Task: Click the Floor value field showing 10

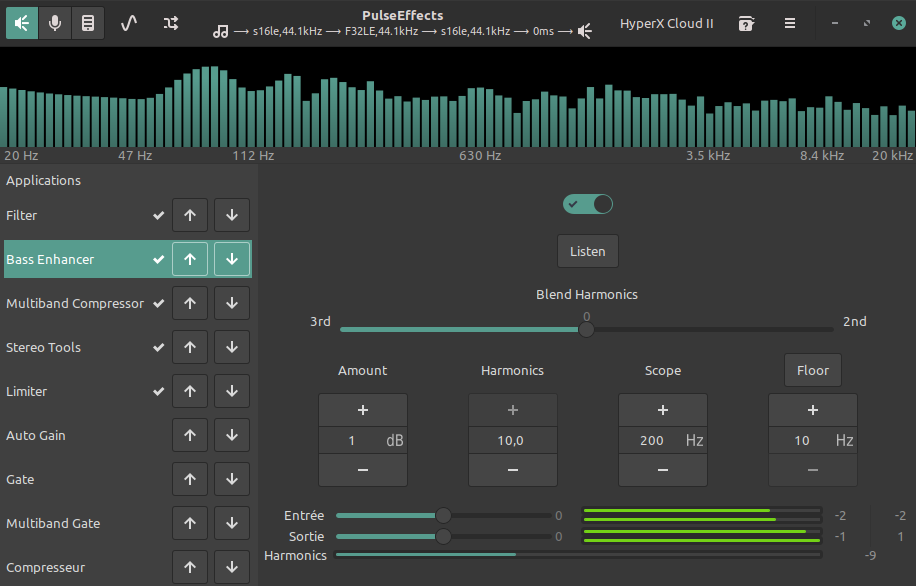Action: 813,441
